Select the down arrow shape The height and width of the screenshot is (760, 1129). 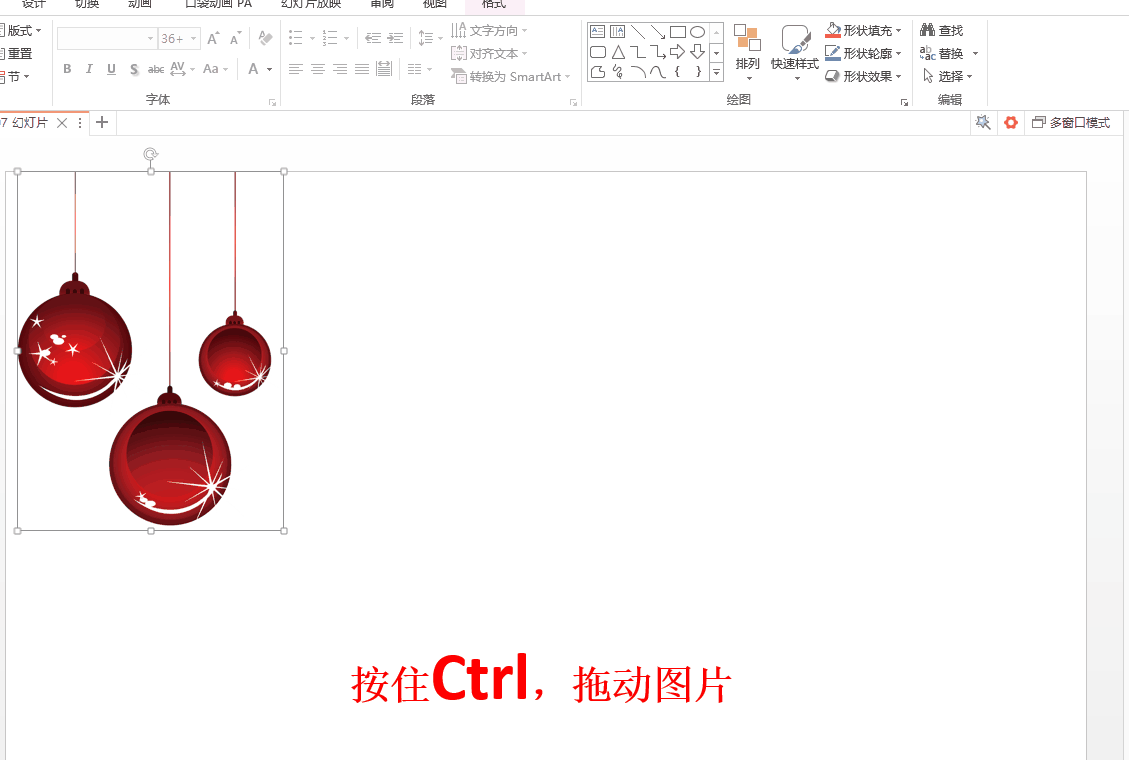click(697, 52)
